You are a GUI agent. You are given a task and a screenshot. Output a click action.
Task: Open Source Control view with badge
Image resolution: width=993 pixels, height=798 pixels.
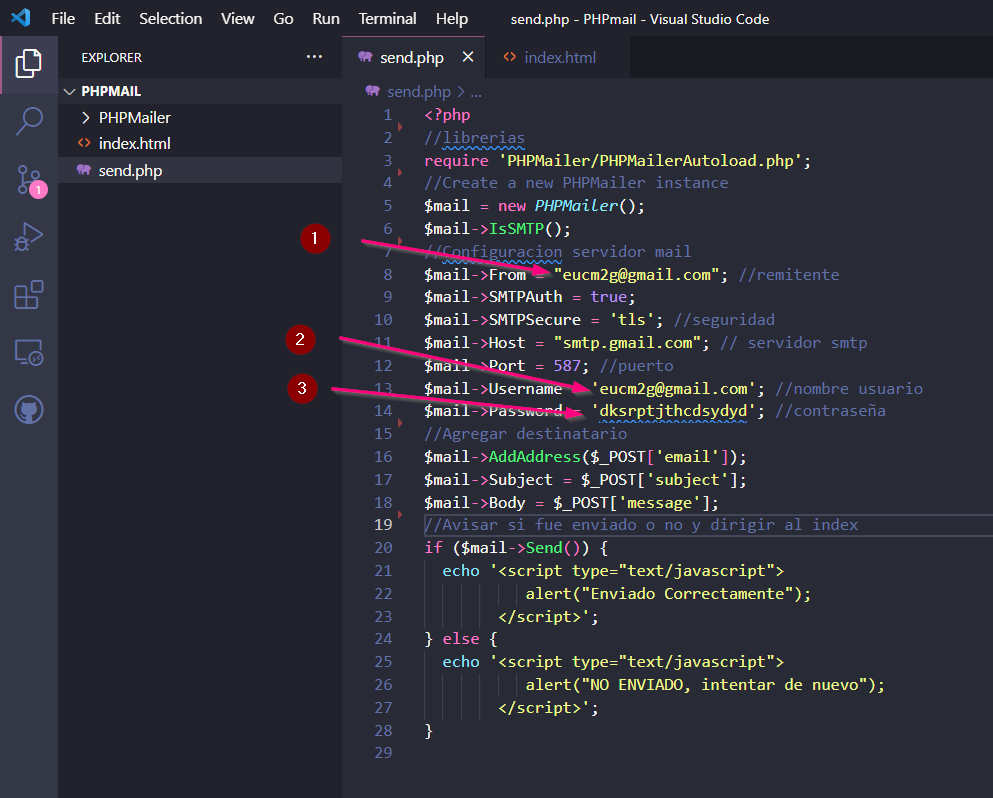click(x=30, y=180)
